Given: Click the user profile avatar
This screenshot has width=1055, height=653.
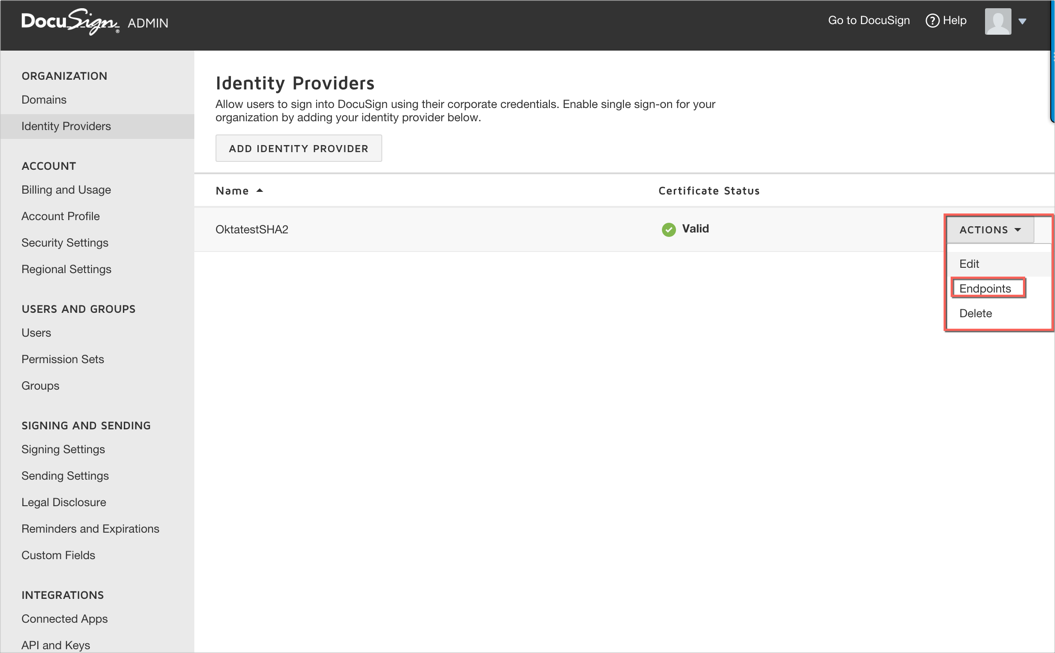Looking at the screenshot, I should pos(997,21).
